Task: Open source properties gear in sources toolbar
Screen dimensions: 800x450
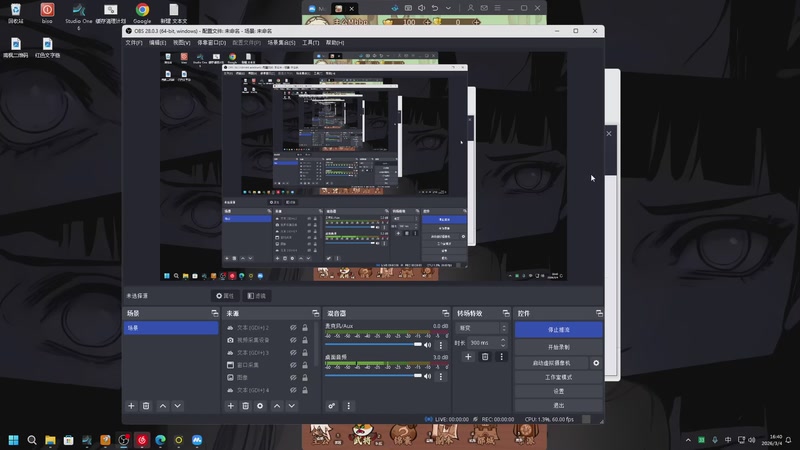Action: click(260, 406)
